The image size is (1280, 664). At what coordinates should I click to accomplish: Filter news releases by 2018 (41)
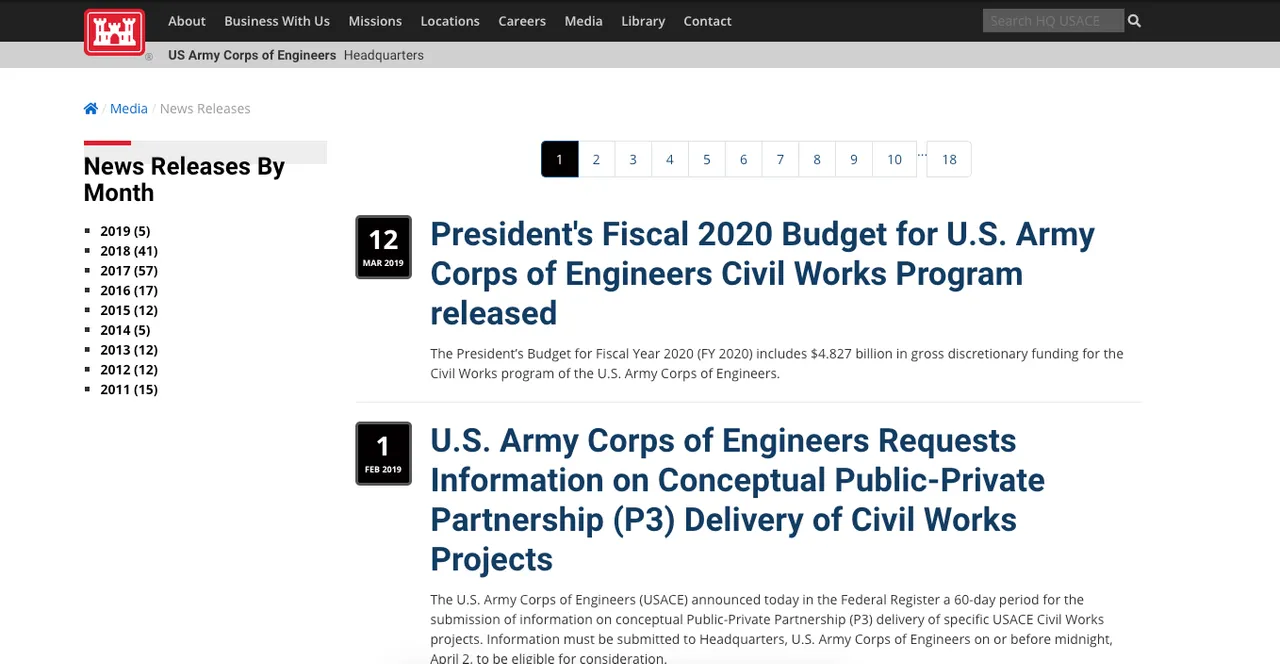pos(129,251)
